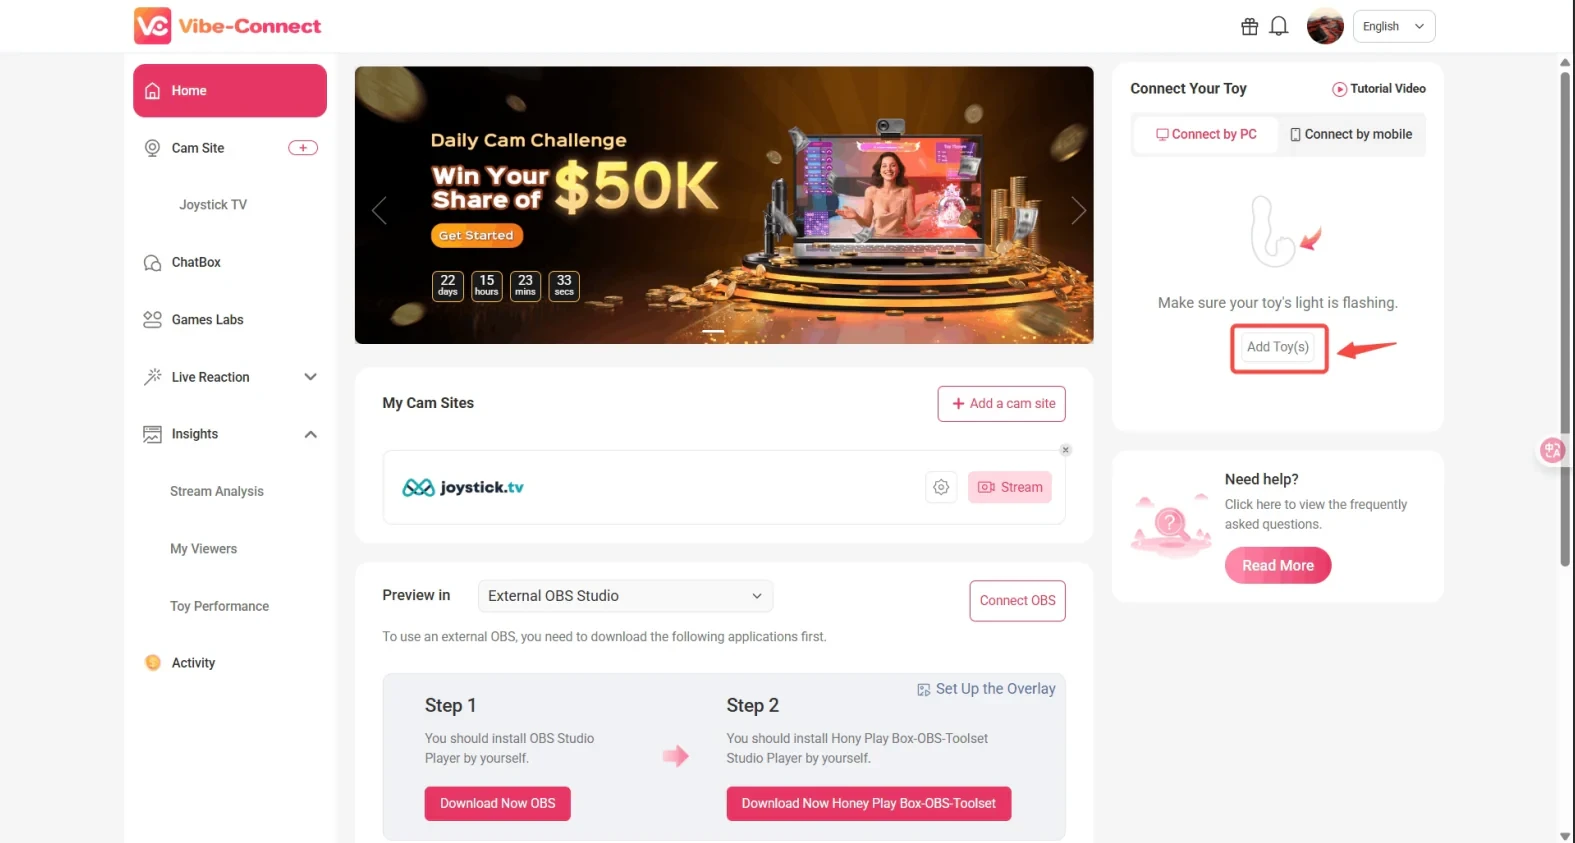Click the Add Toy(s) button
This screenshot has width=1575, height=843.
pos(1278,347)
